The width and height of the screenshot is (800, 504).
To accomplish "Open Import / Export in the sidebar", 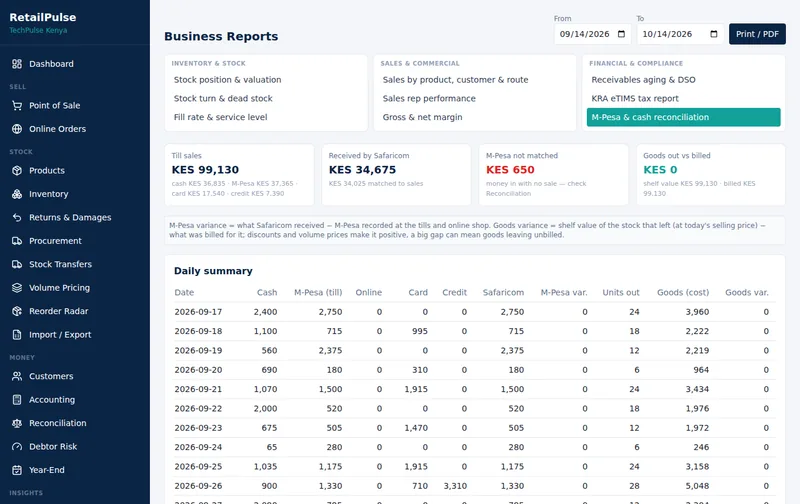I will (75, 335).
